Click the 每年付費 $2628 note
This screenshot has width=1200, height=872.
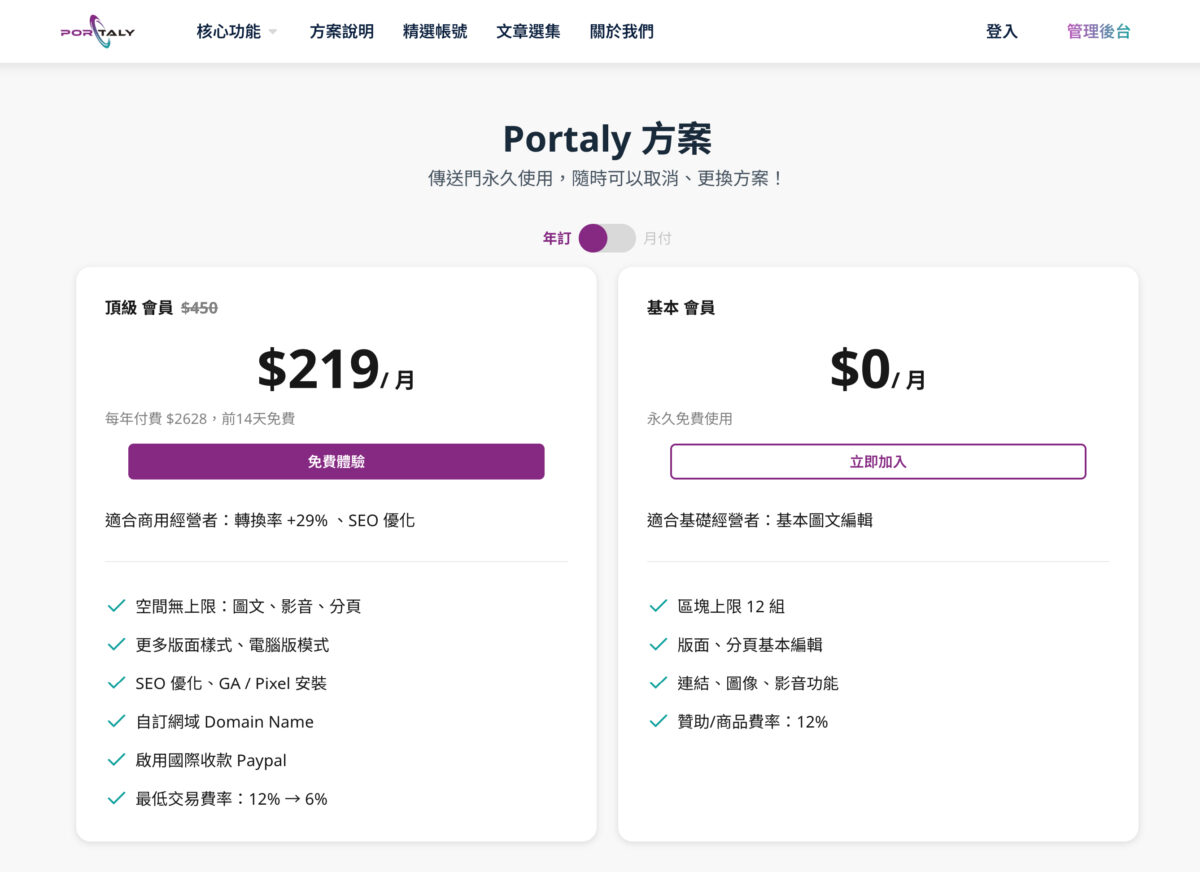click(x=200, y=419)
